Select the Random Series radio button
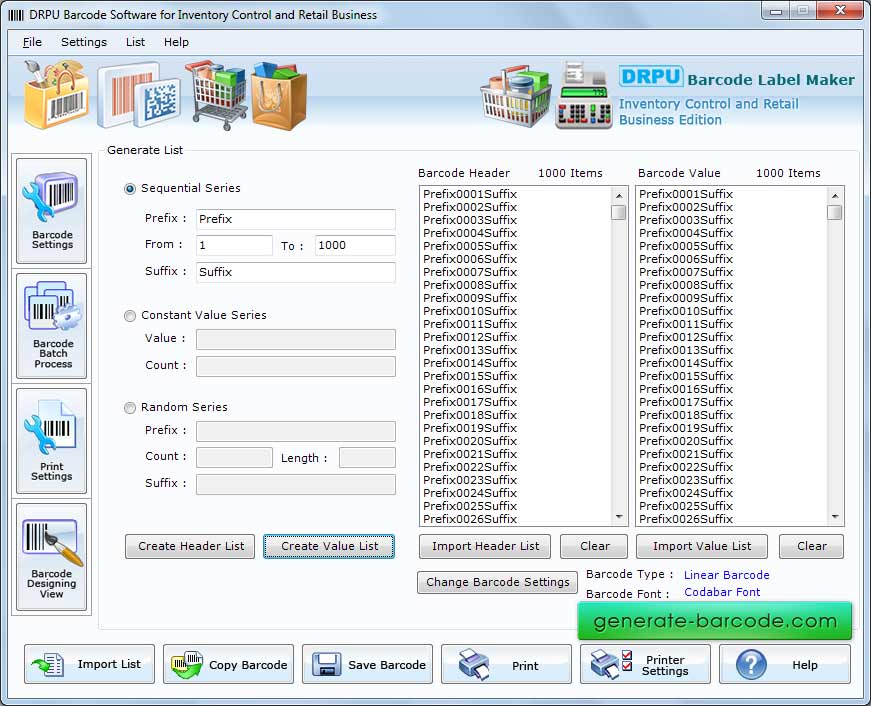The height and width of the screenshot is (706, 871). [130, 408]
